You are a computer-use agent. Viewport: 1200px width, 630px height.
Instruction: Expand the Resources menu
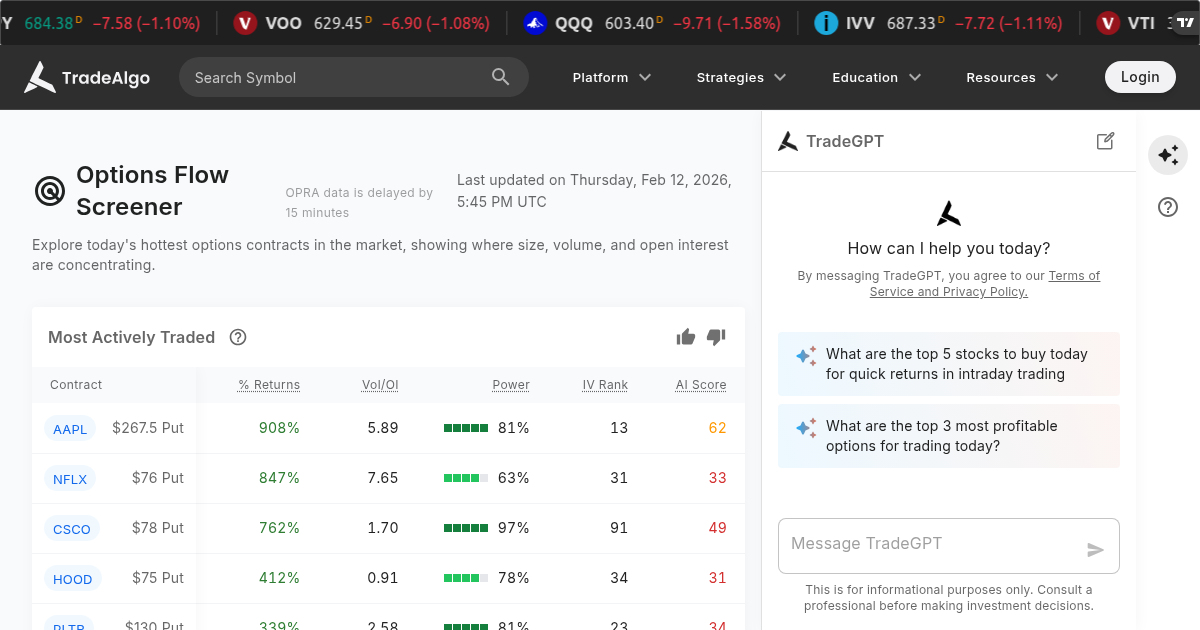pyautogui.click(x=1012, y=77)
